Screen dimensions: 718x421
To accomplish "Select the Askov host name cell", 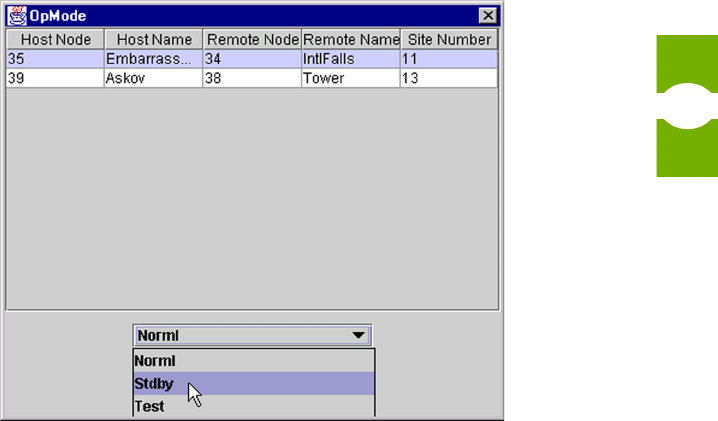I will coord(153,78).
